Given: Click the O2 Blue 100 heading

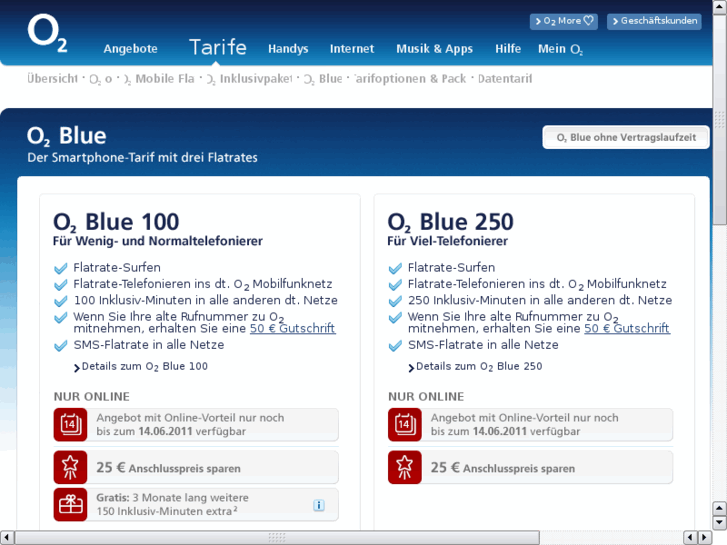Looking at the screenshot, I should (x=116, y=222).
